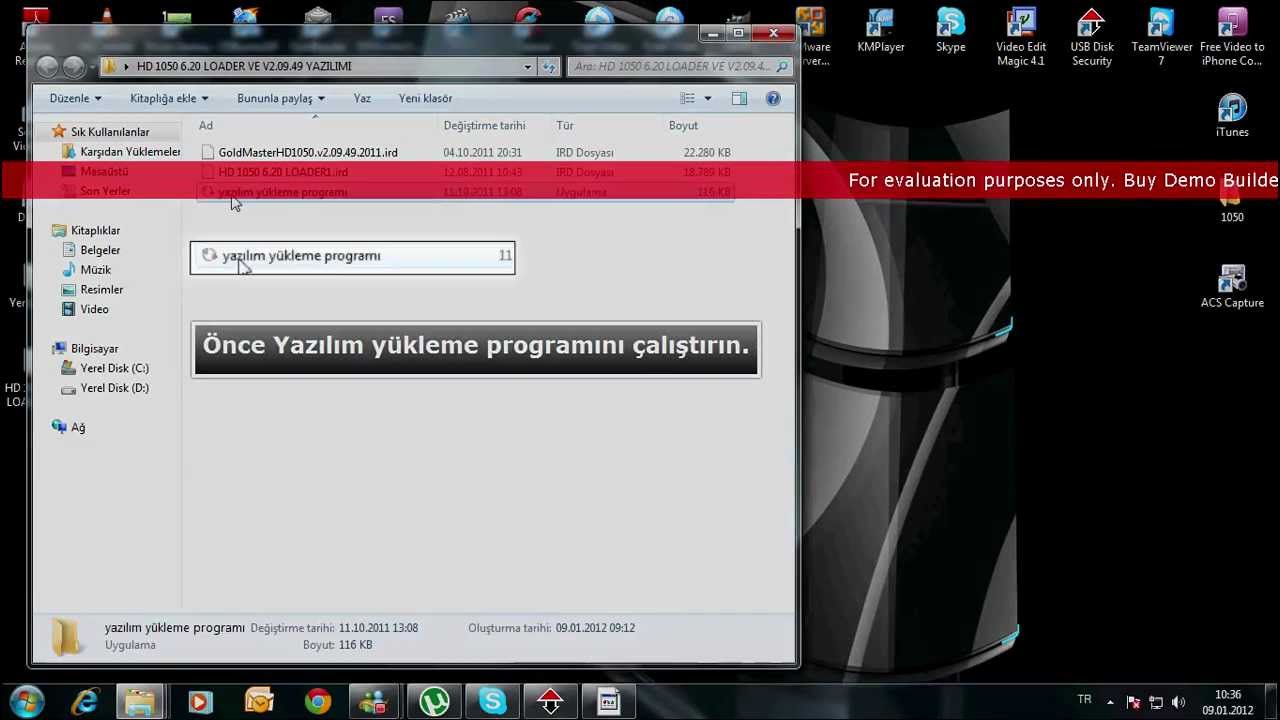Sort by Değiştirme tarihi column

[x=484, y=125]
